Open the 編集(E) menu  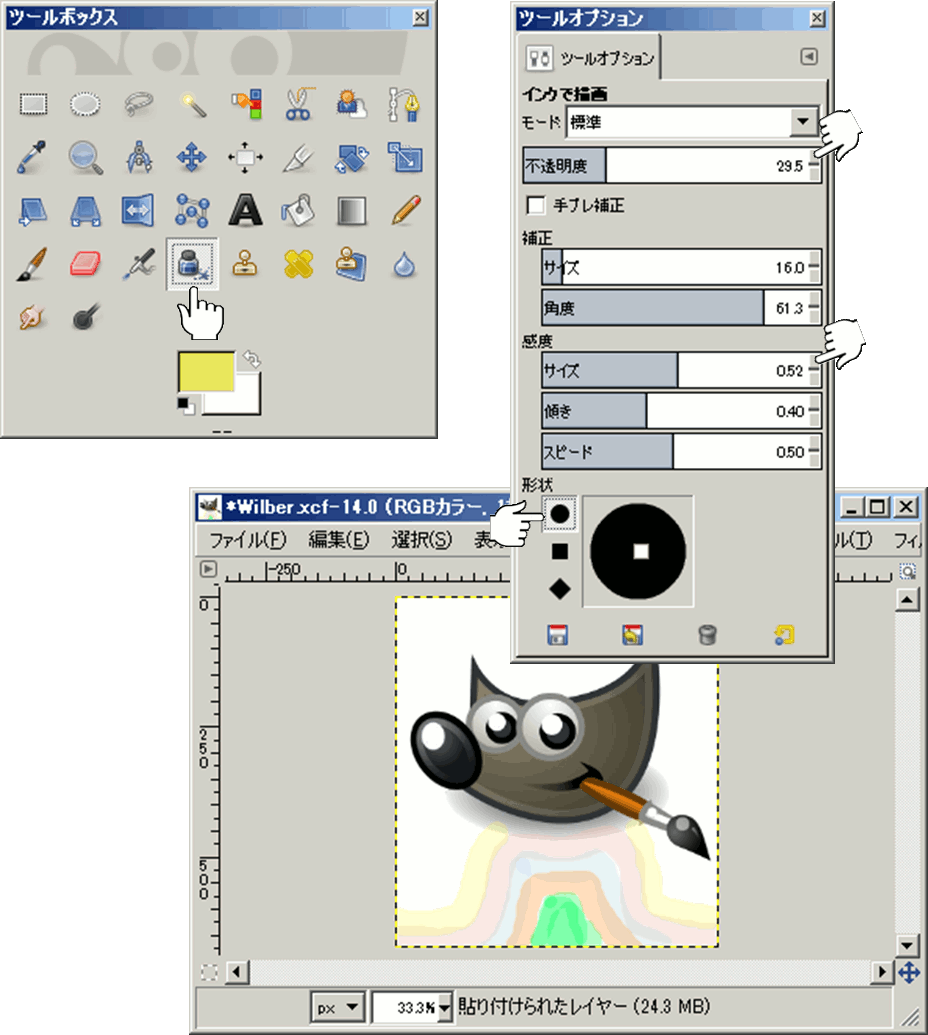coord(339,541)
